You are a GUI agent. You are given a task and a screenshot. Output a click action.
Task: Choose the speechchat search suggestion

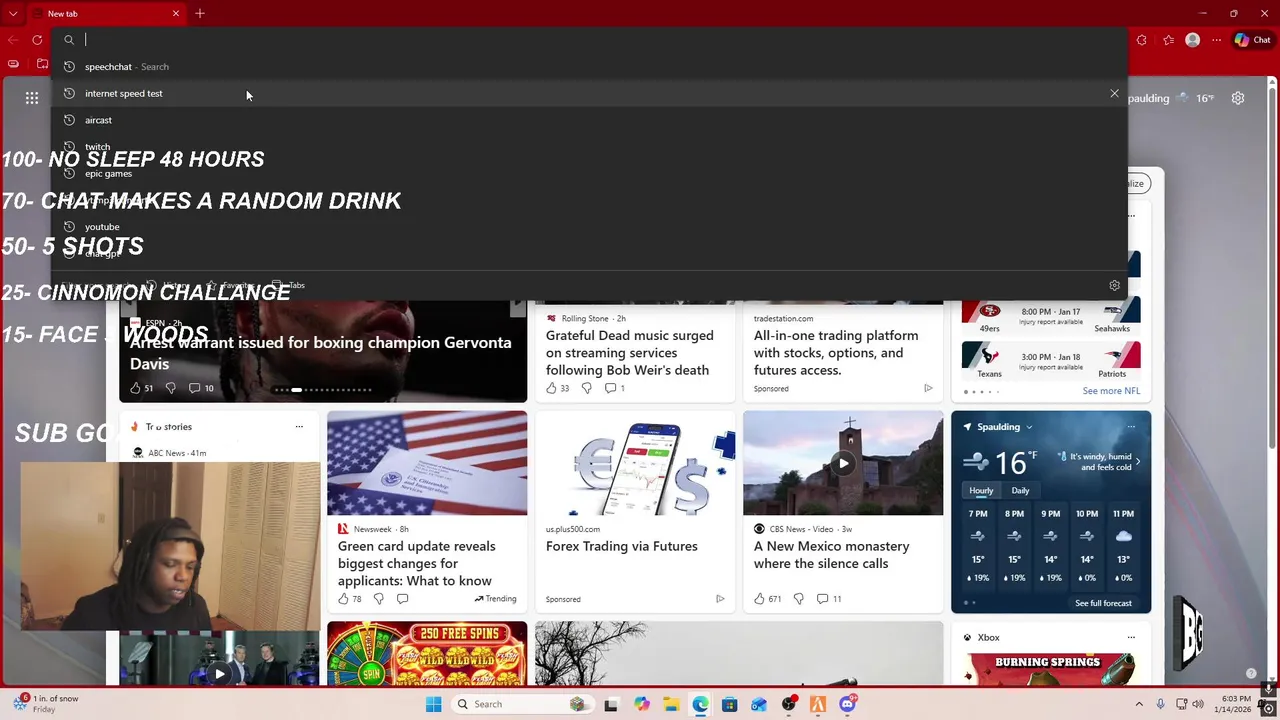coord(590,67)
